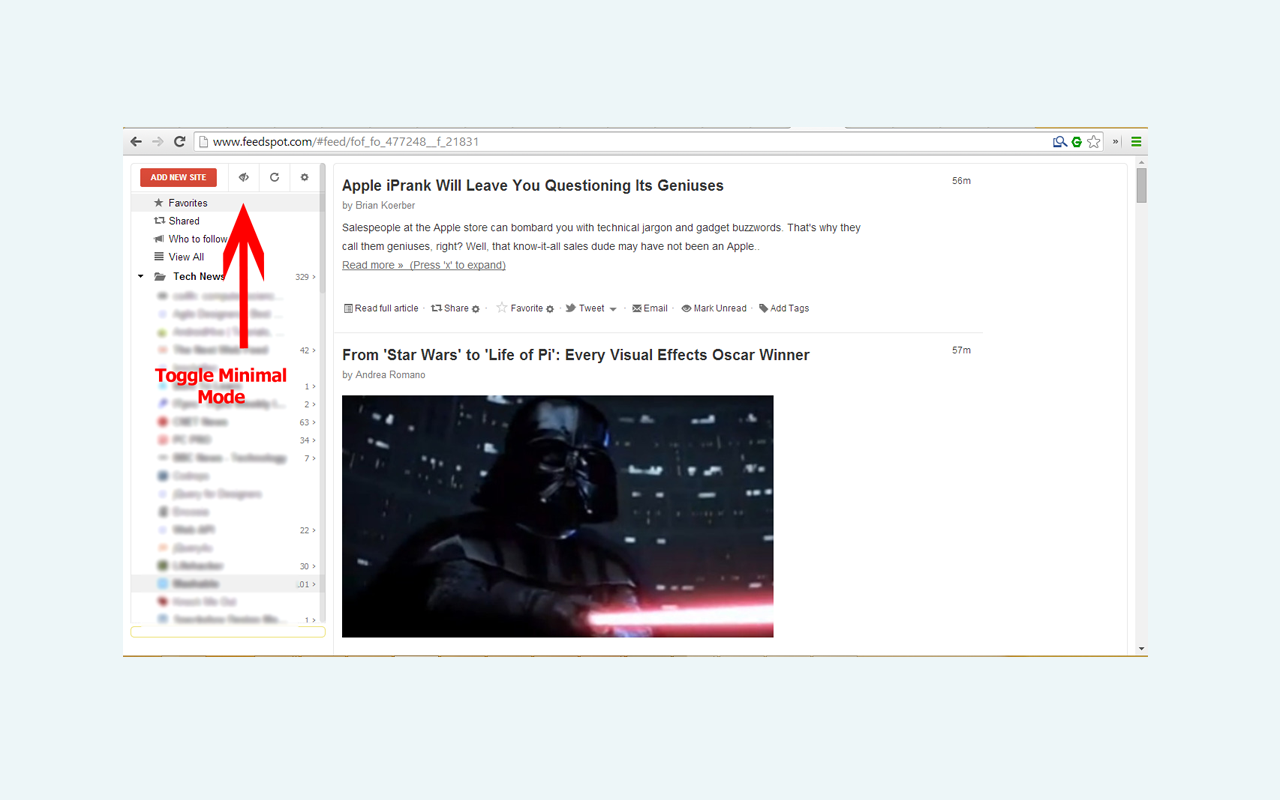Click the chevron beside the 30 count
1280x800 pixels.
point(314,567)
